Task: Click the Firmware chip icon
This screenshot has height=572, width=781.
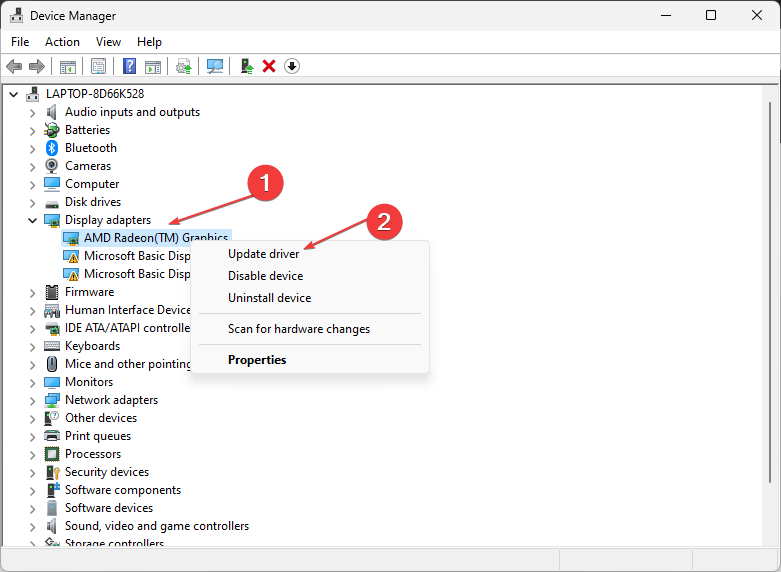Action: click(52, 292)
